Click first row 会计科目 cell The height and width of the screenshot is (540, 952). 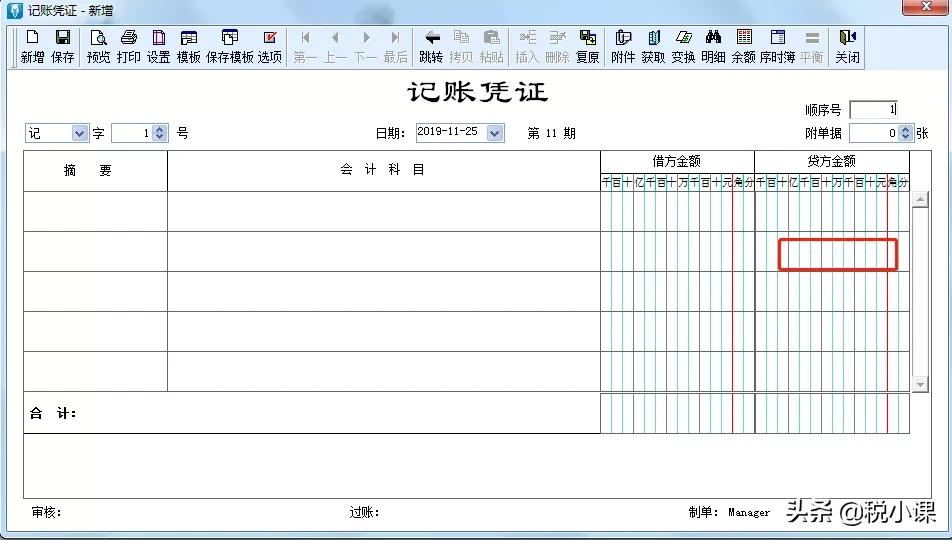pos(384,211)
